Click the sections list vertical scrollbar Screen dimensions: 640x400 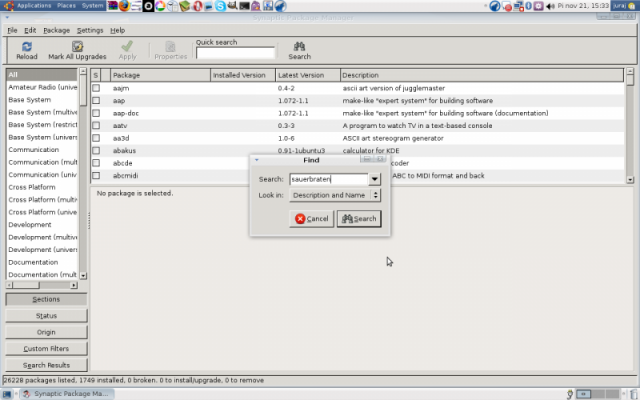point(83,173)
